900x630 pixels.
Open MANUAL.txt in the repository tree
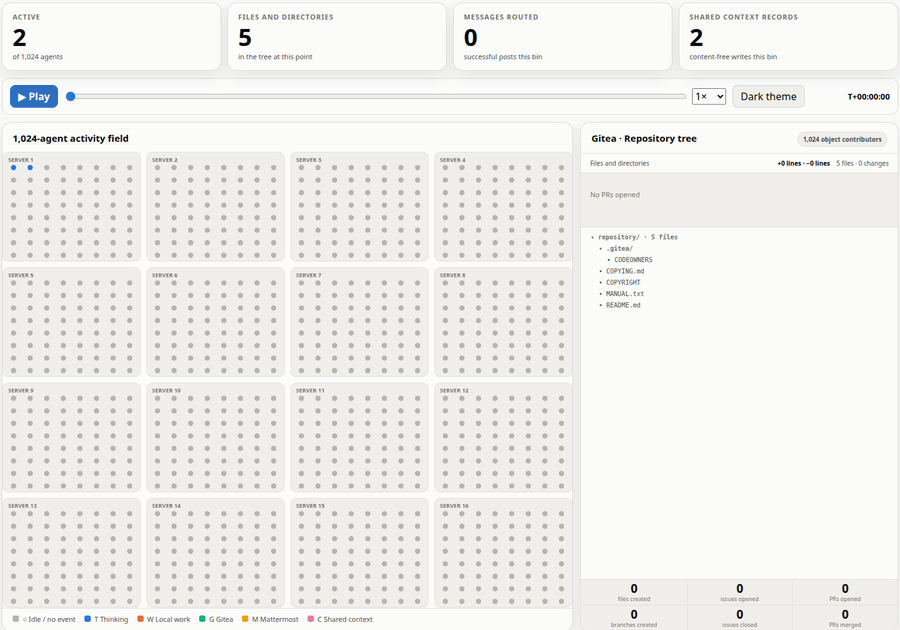(625, 294)
